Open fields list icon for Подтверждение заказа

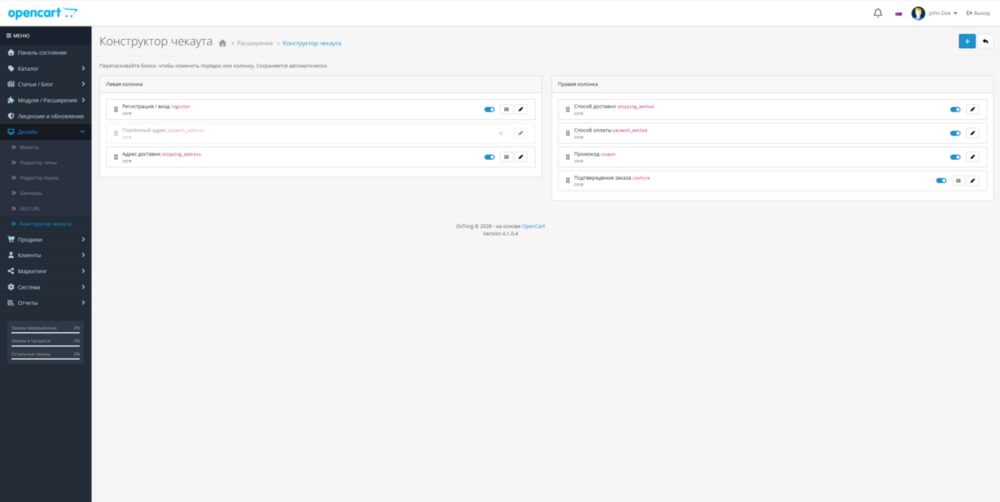point(958,181)
